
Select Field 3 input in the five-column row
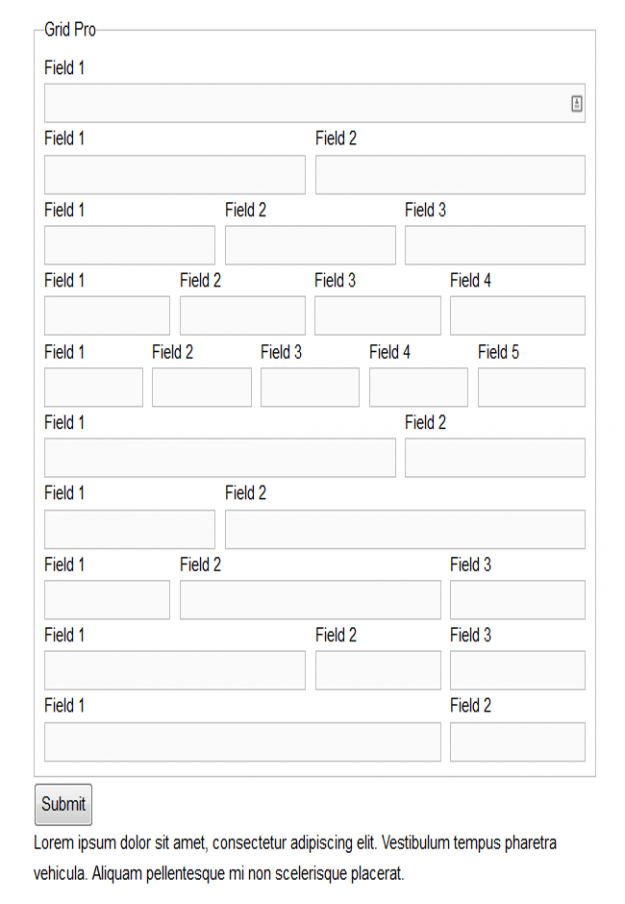pos(310,387)
